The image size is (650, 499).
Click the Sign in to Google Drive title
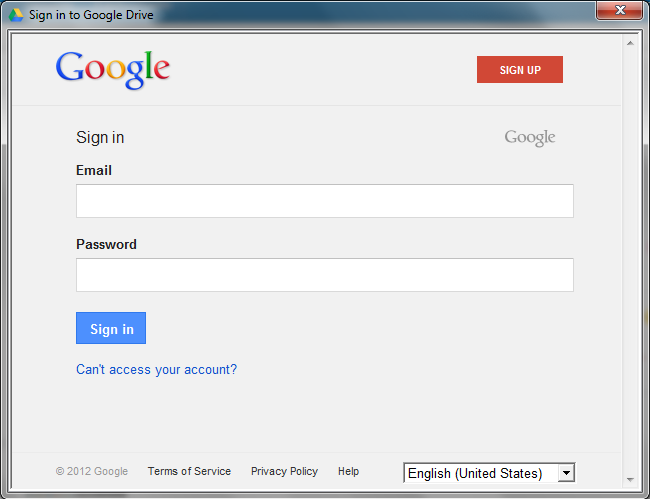91,15
